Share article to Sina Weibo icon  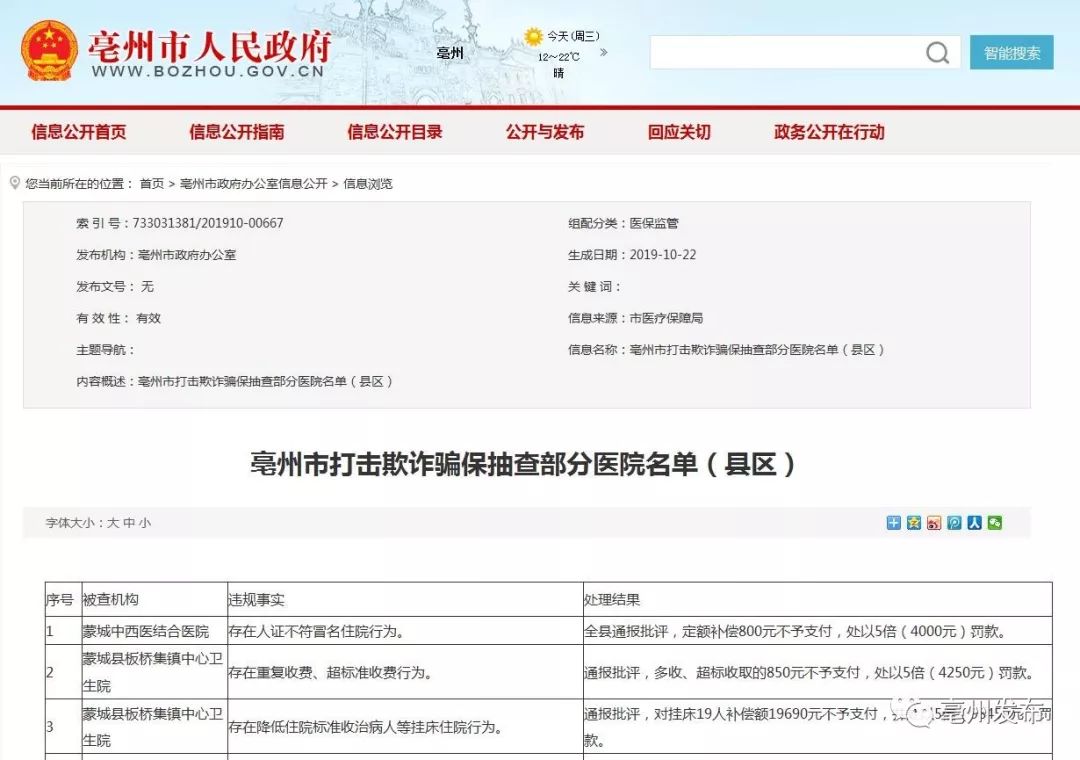point(934,523)
